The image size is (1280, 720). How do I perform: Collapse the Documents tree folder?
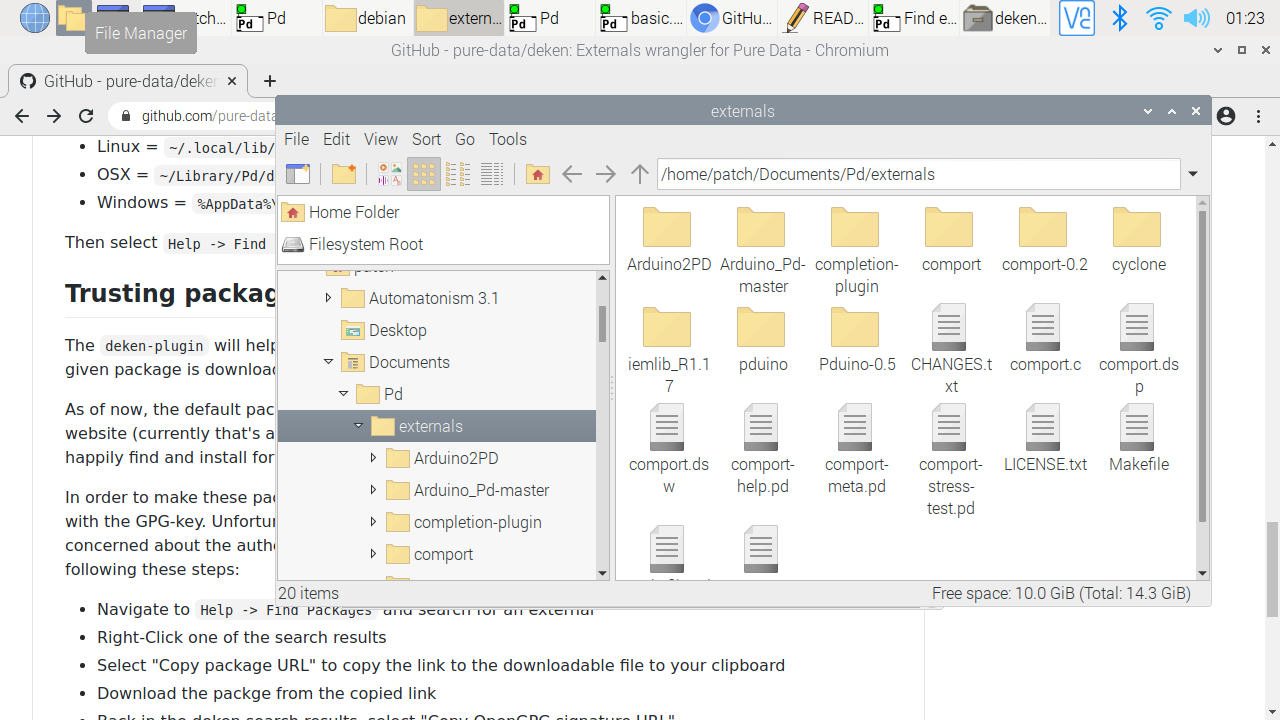tap(328, 362)
